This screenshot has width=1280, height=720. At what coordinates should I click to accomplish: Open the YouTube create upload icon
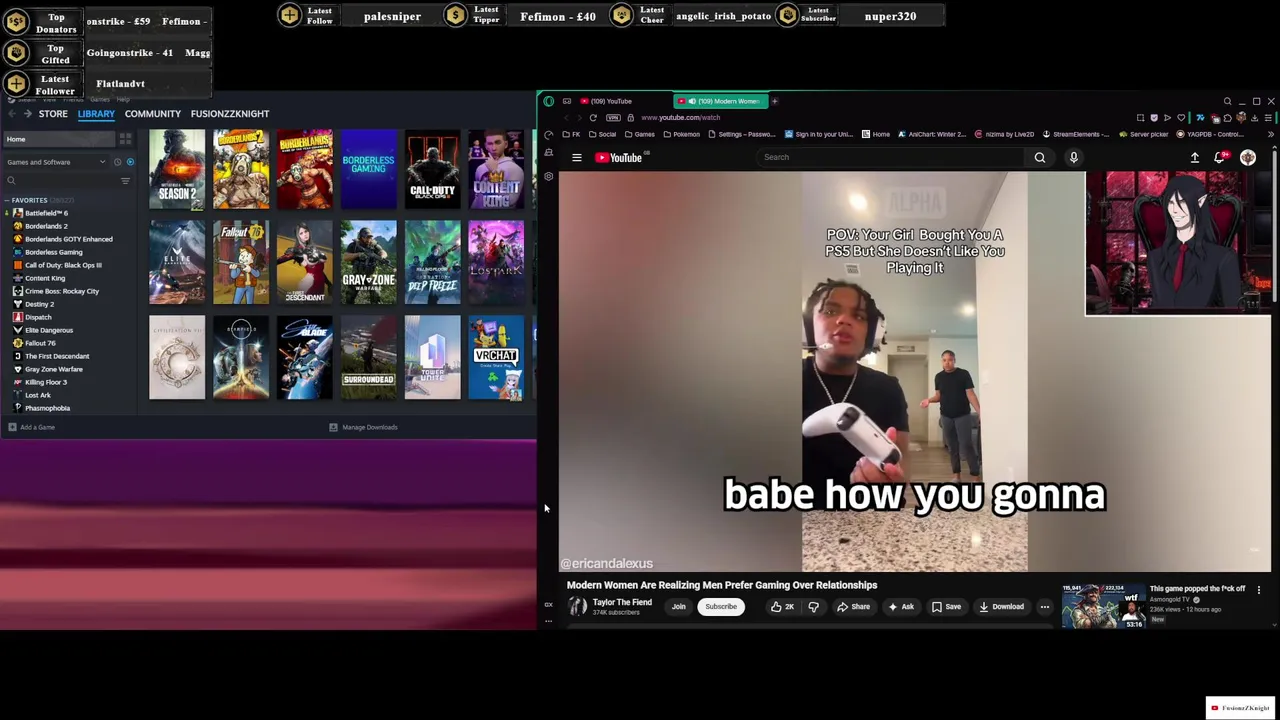pos(1194,157)
